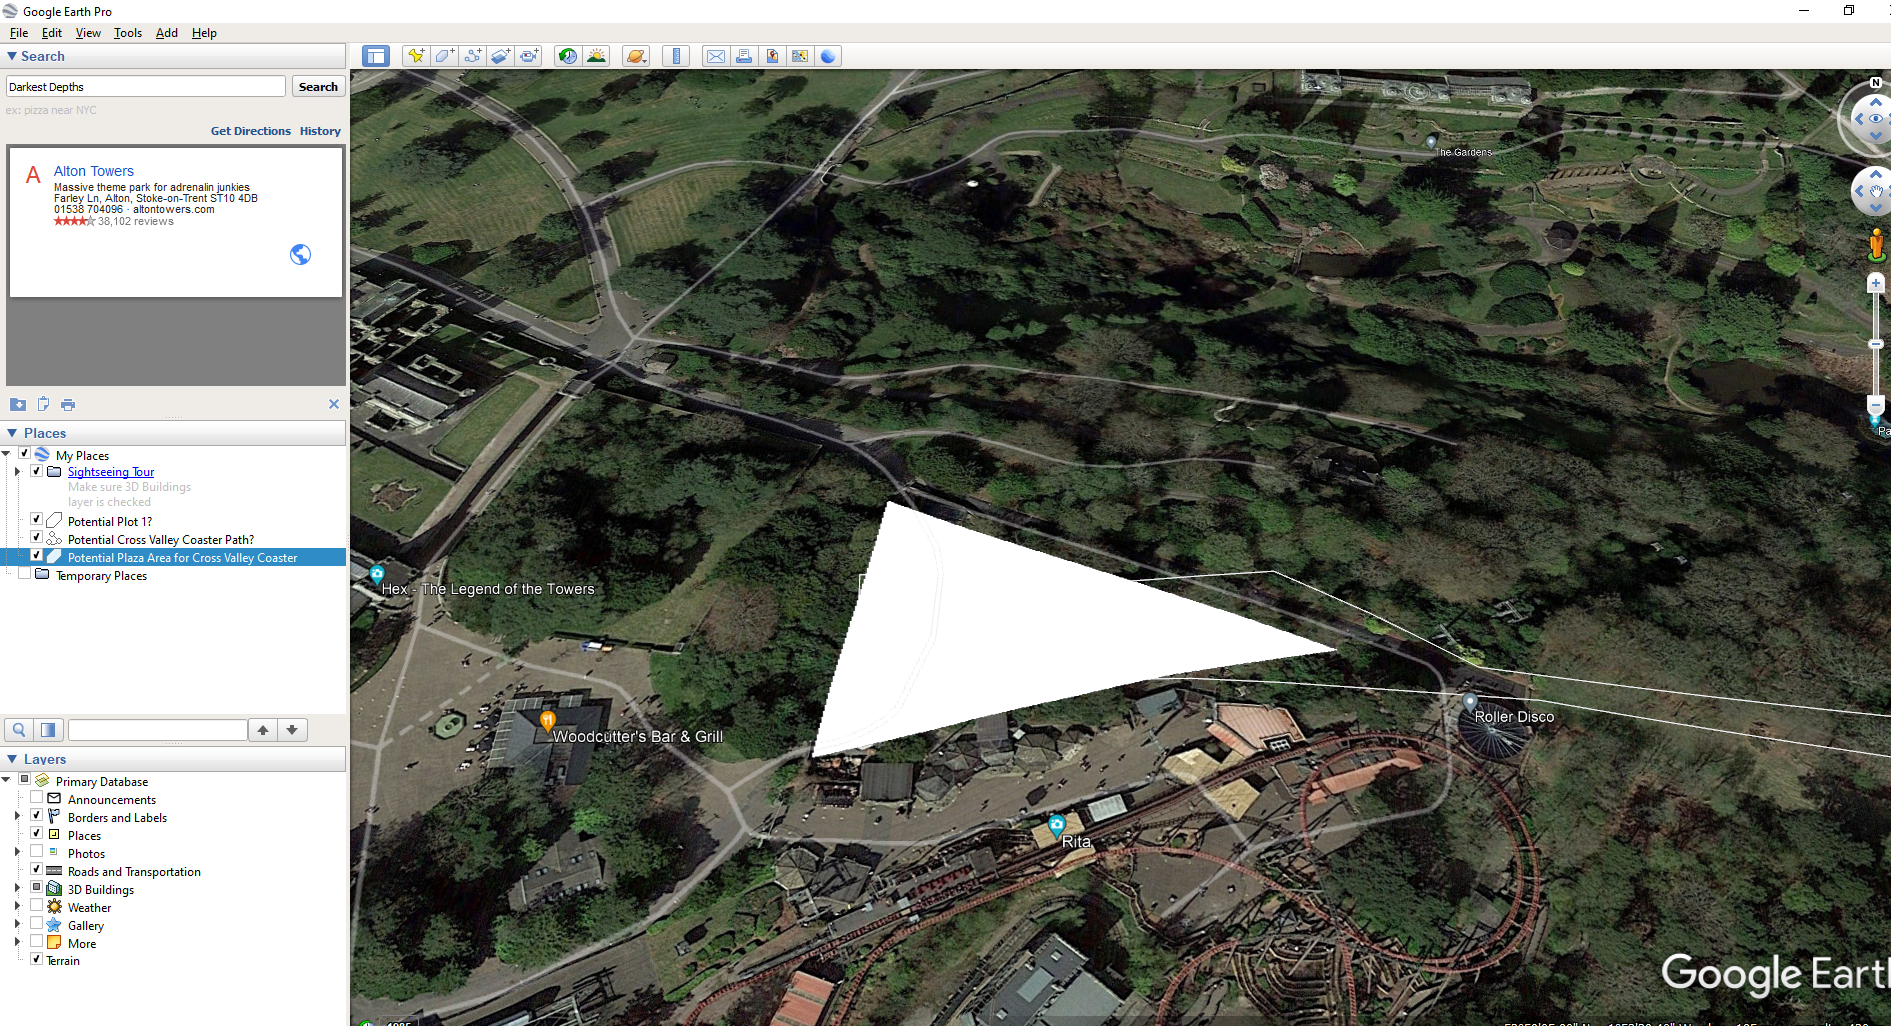Expand Weather layer group

tap(17, 906)
